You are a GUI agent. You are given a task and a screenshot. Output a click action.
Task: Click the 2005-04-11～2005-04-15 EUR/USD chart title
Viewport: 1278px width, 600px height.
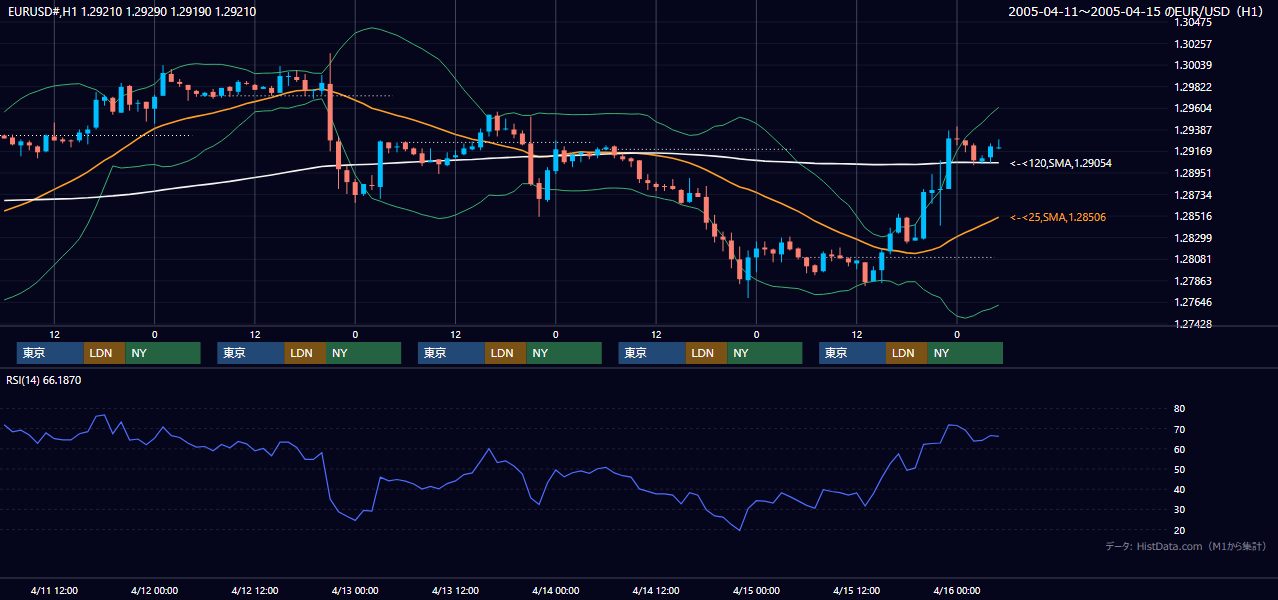click(x=1137, y=12)
